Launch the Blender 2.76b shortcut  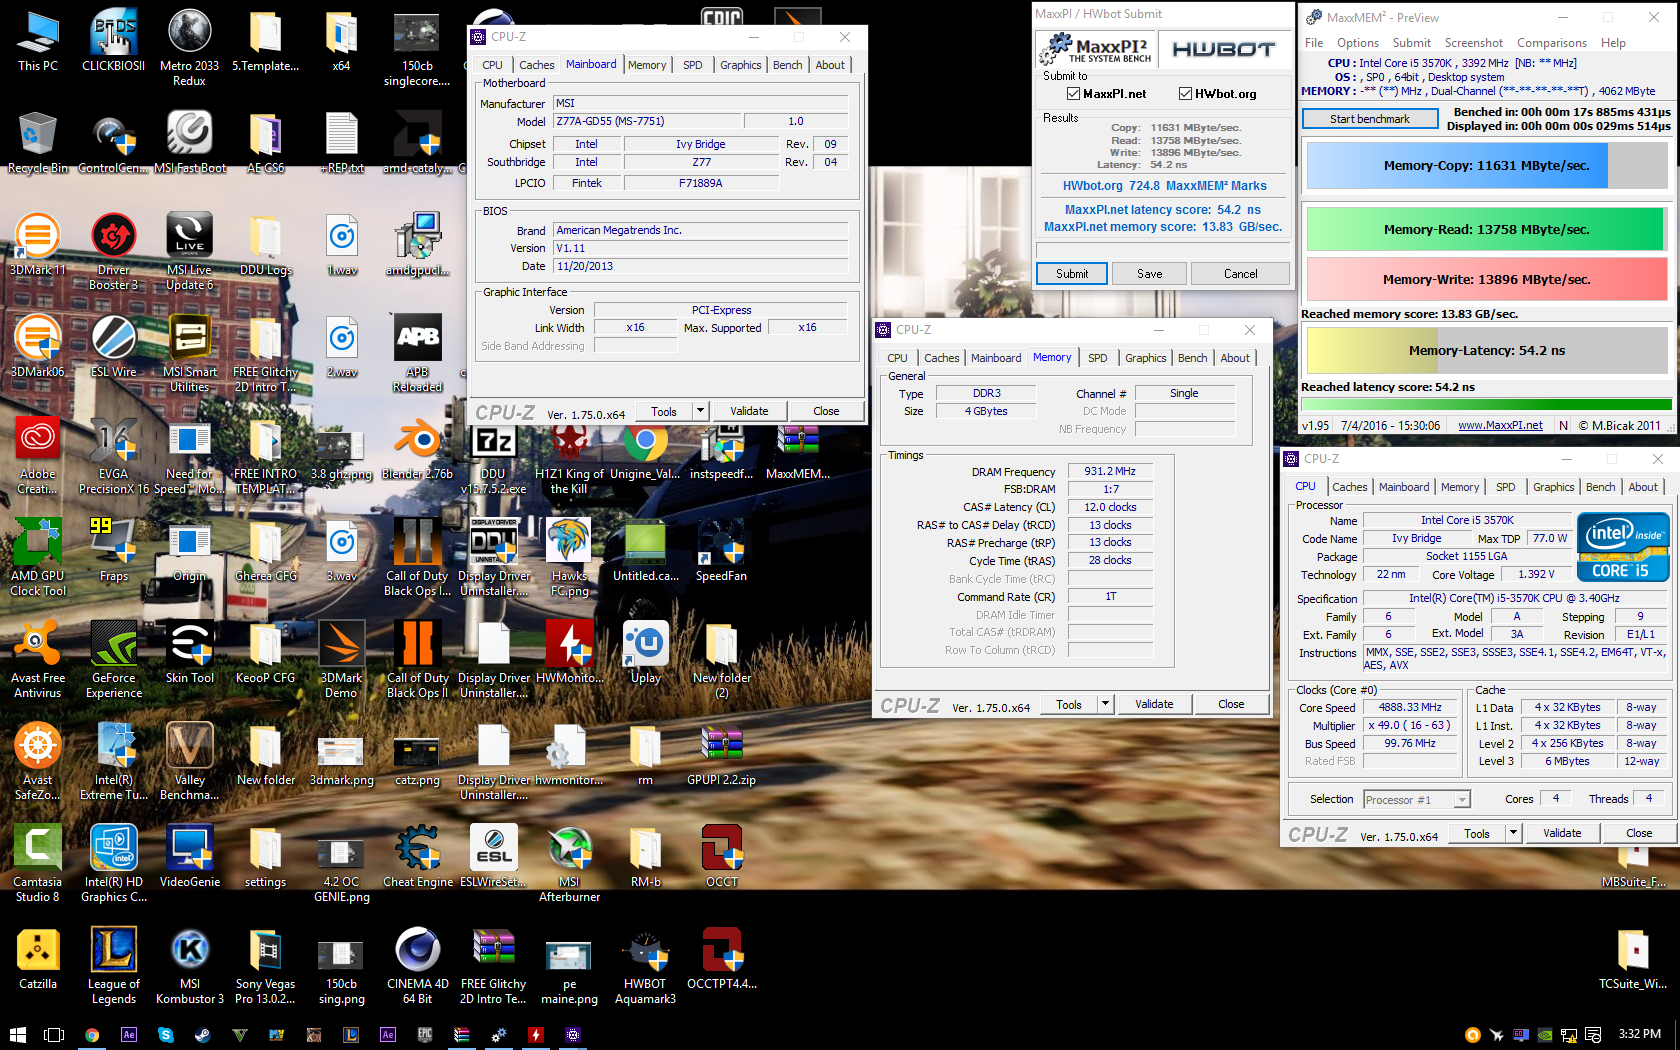click(418, 448)
